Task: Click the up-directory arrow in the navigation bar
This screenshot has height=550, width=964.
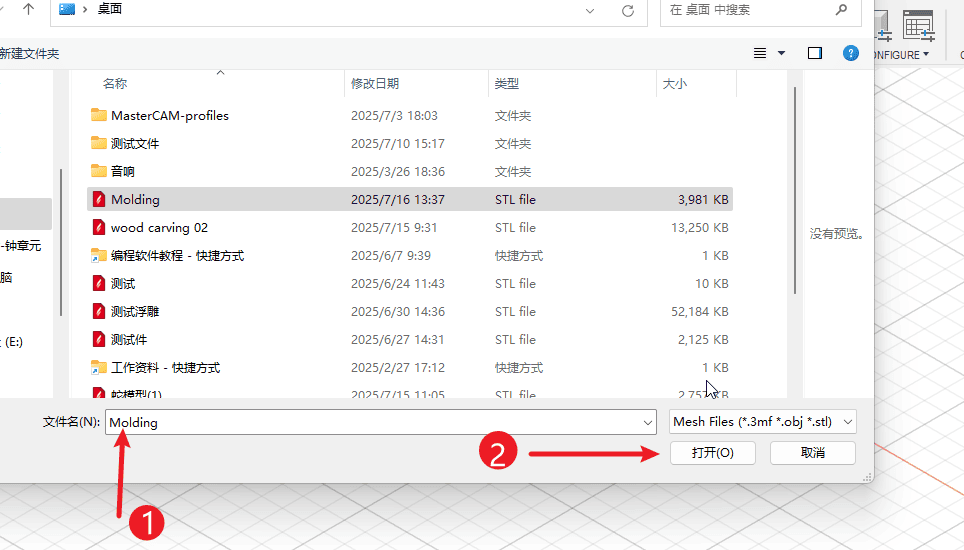Action: pos(28,10)
